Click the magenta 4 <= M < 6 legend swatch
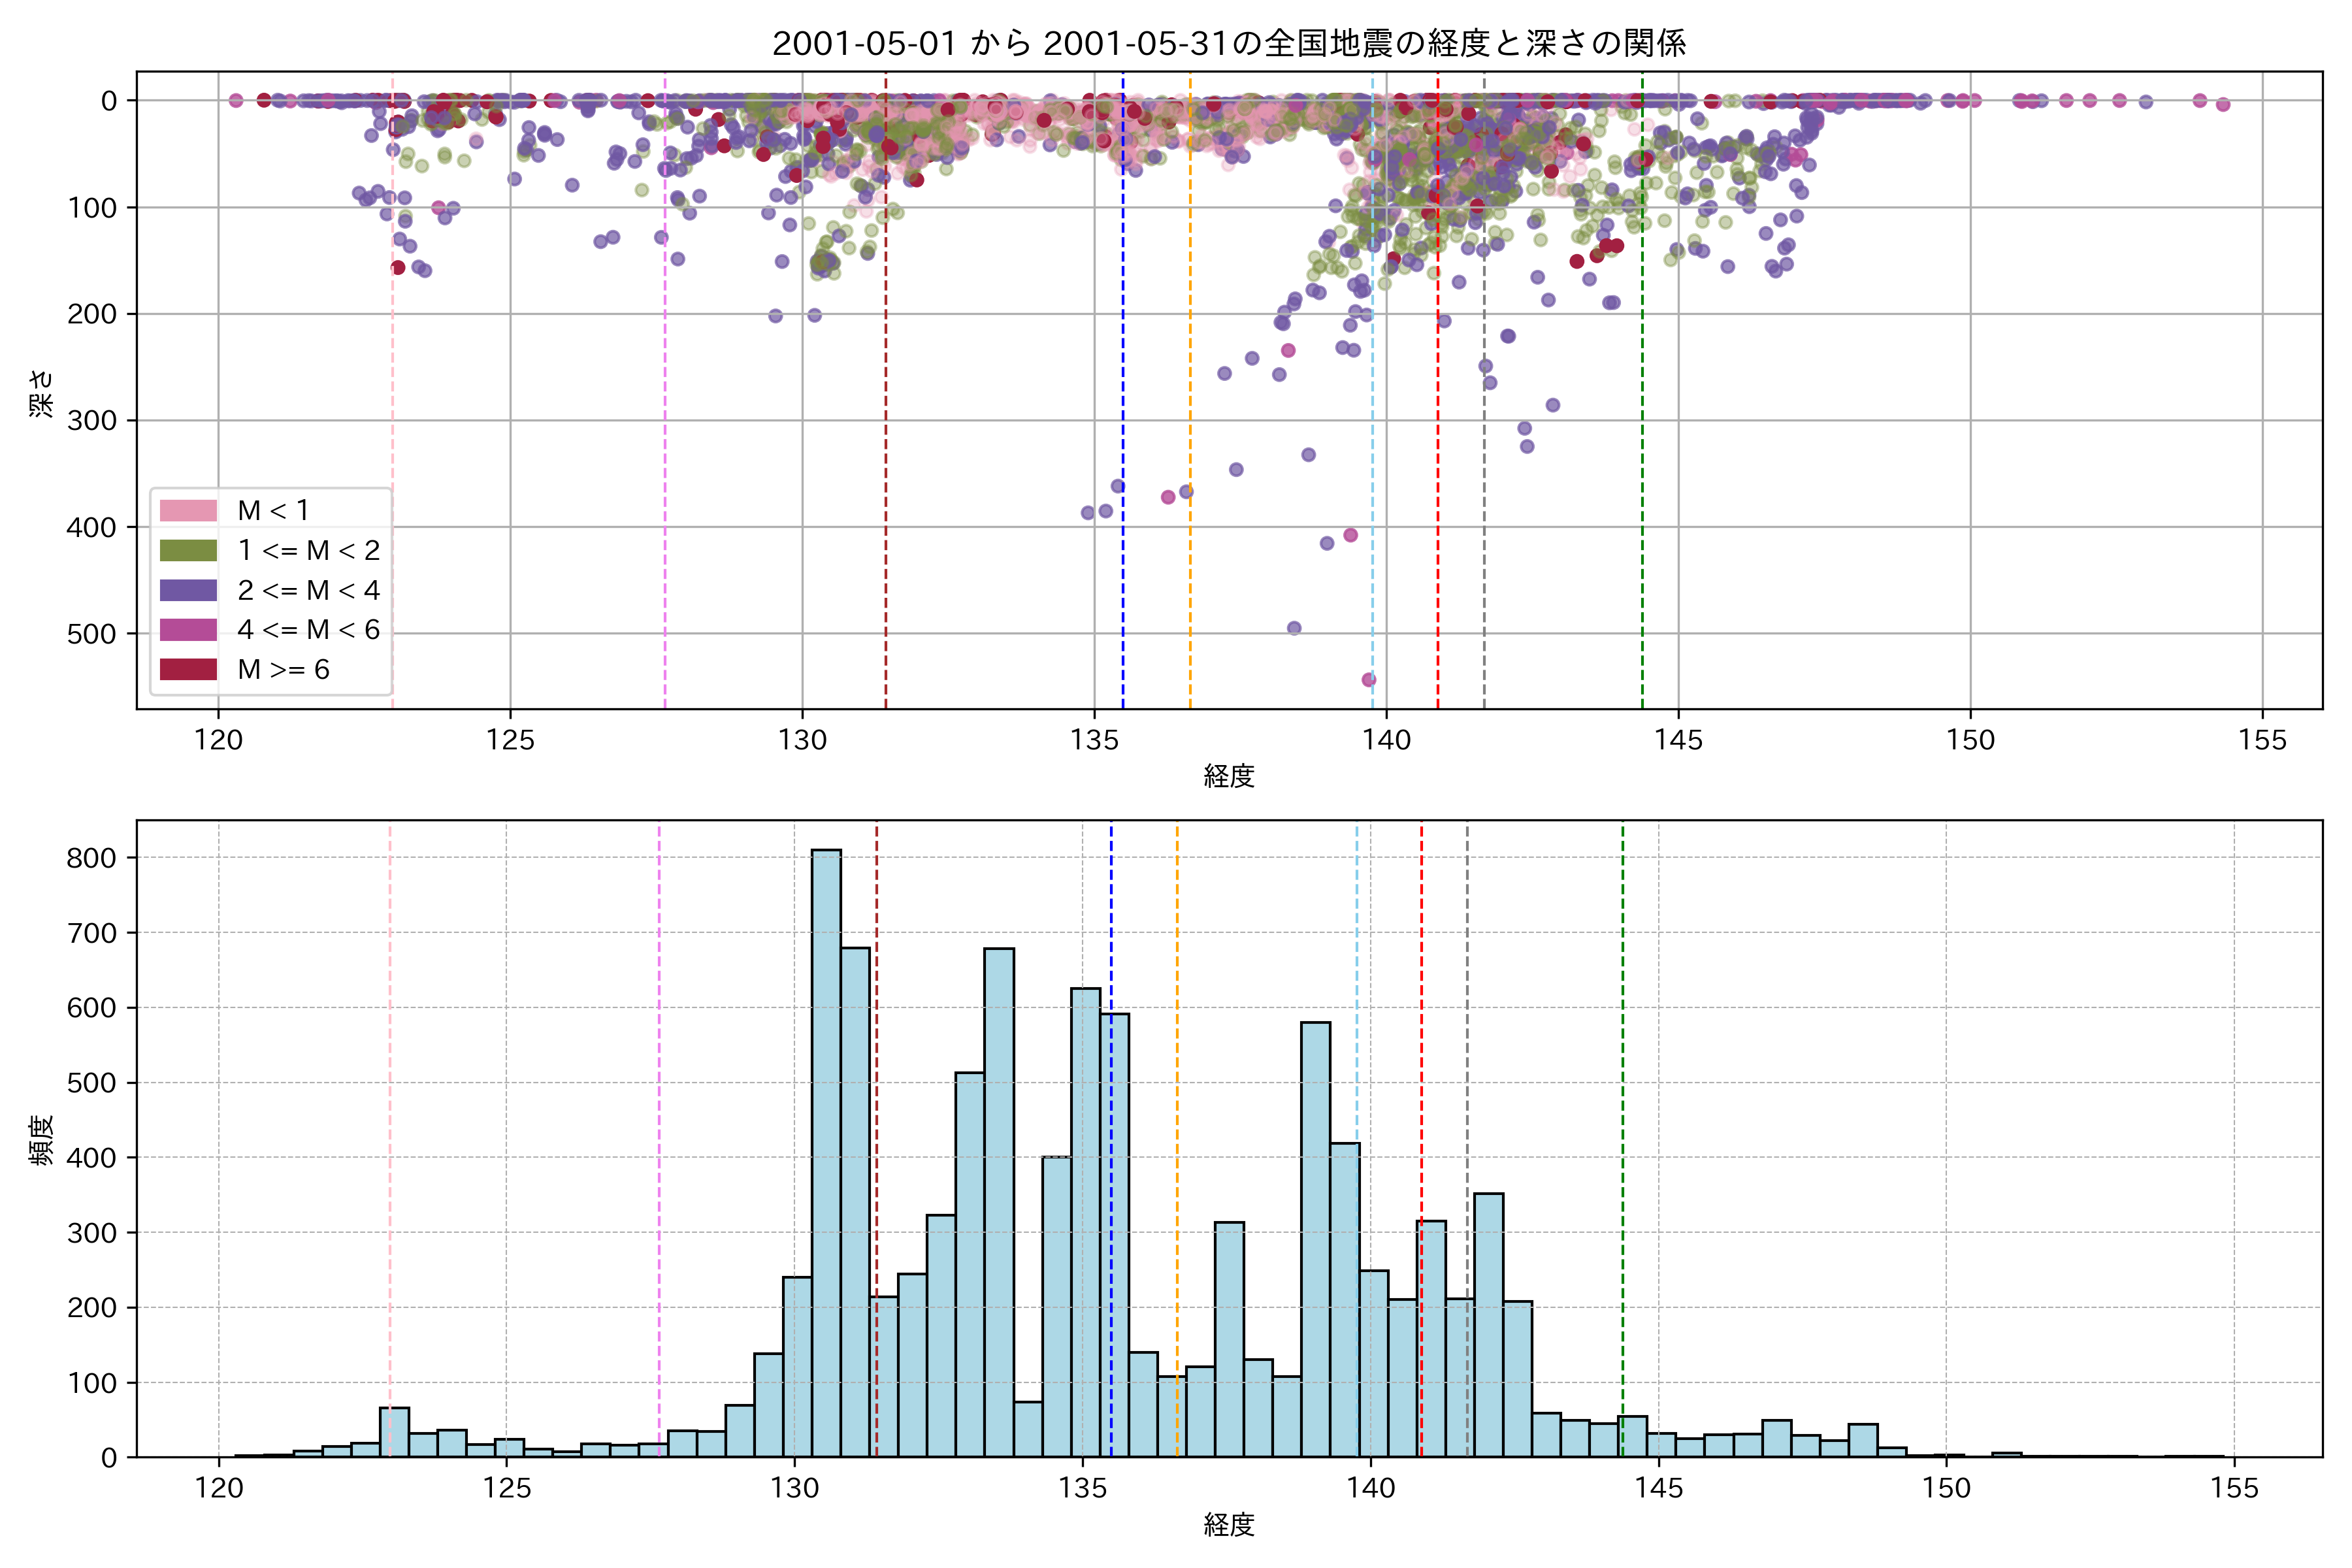 [188, 630]
